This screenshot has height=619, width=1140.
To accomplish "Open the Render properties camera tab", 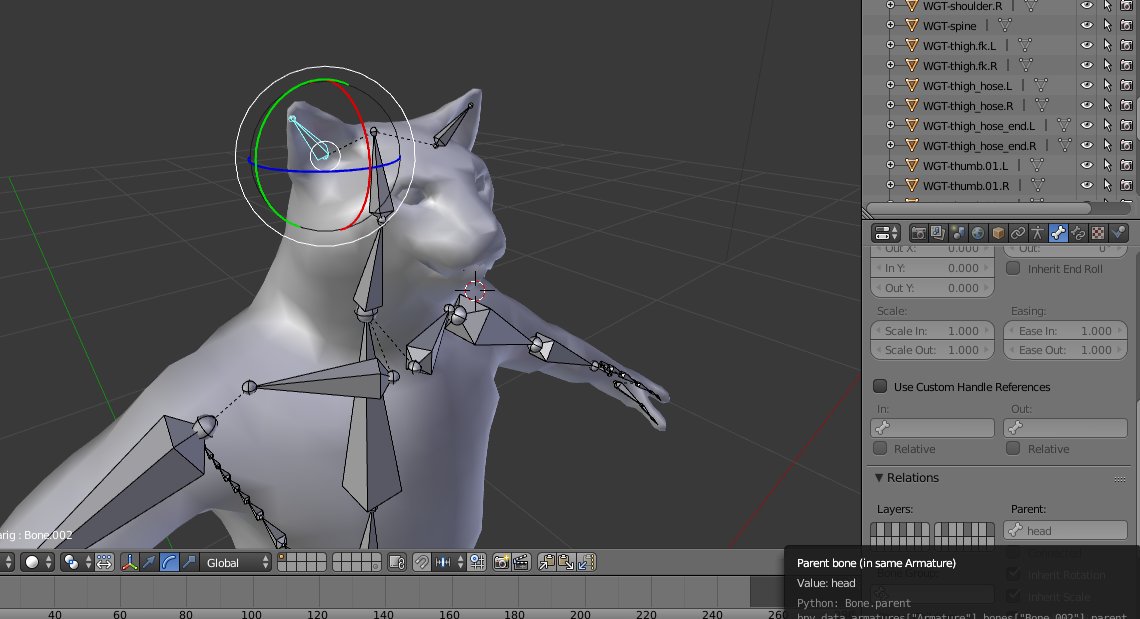I will pyautogui.click(x=918, y=233).
